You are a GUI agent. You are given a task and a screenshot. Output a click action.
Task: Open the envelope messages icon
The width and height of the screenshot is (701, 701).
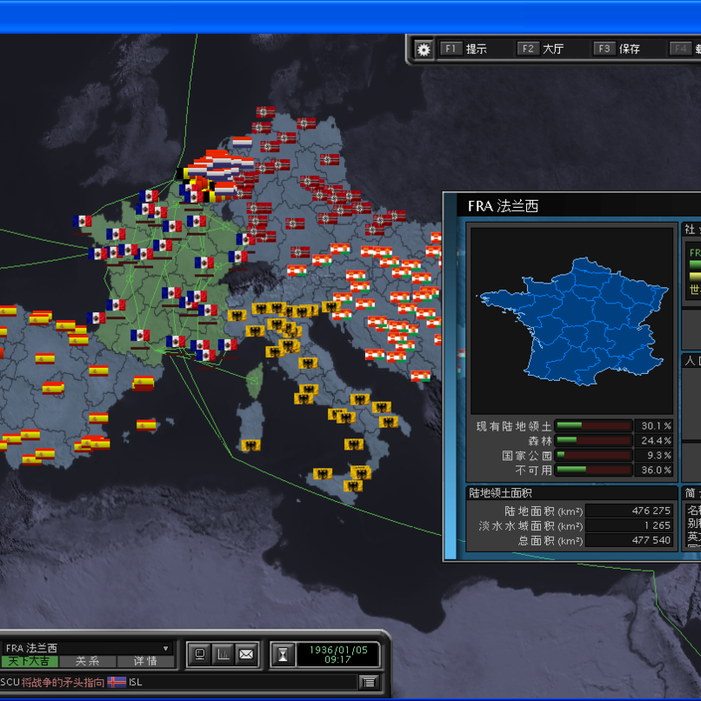(246, 655)
